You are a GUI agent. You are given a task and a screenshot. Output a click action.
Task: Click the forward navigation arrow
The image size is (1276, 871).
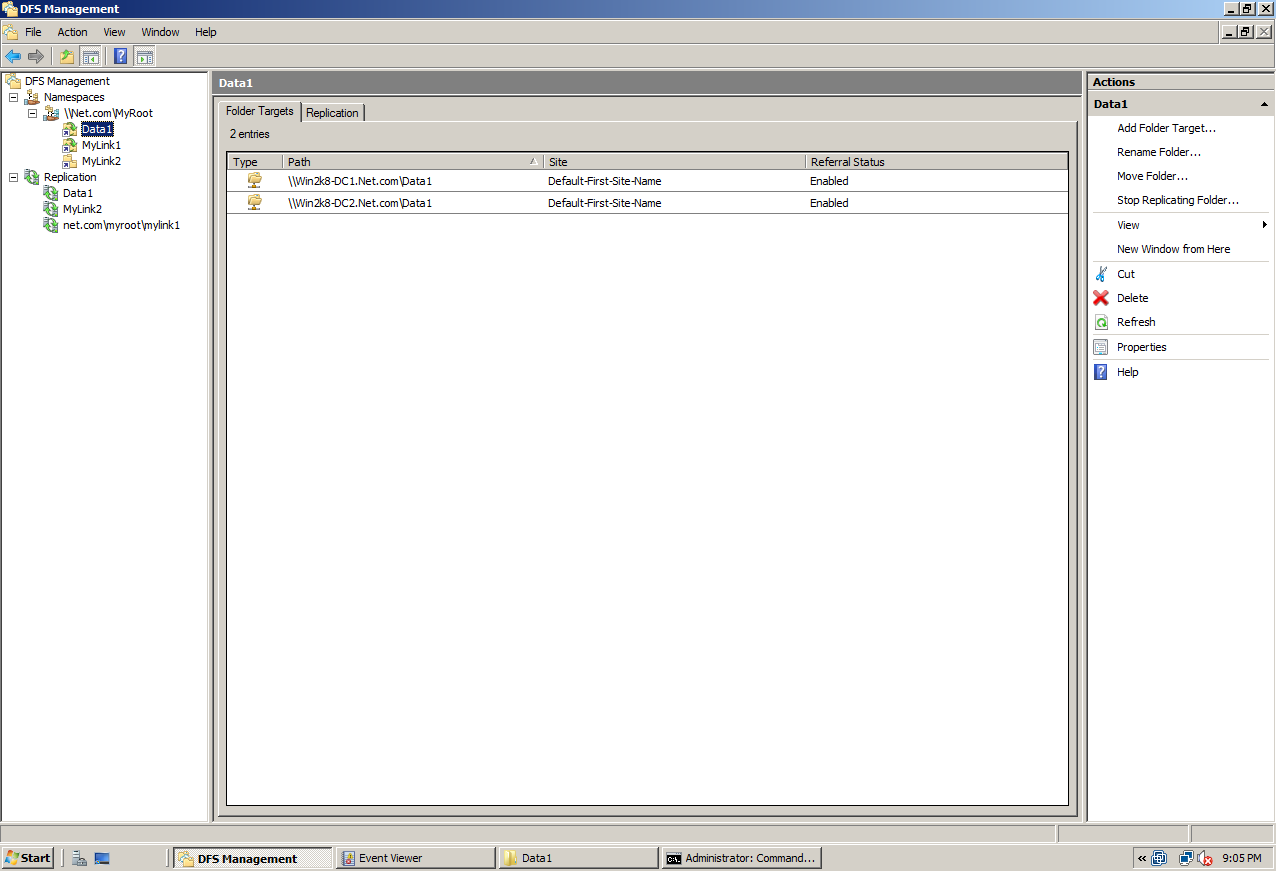coord(37,55)
